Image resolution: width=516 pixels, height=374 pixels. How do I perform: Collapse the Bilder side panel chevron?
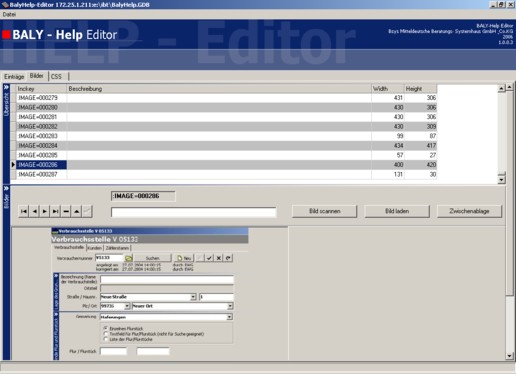coord(6,189)
